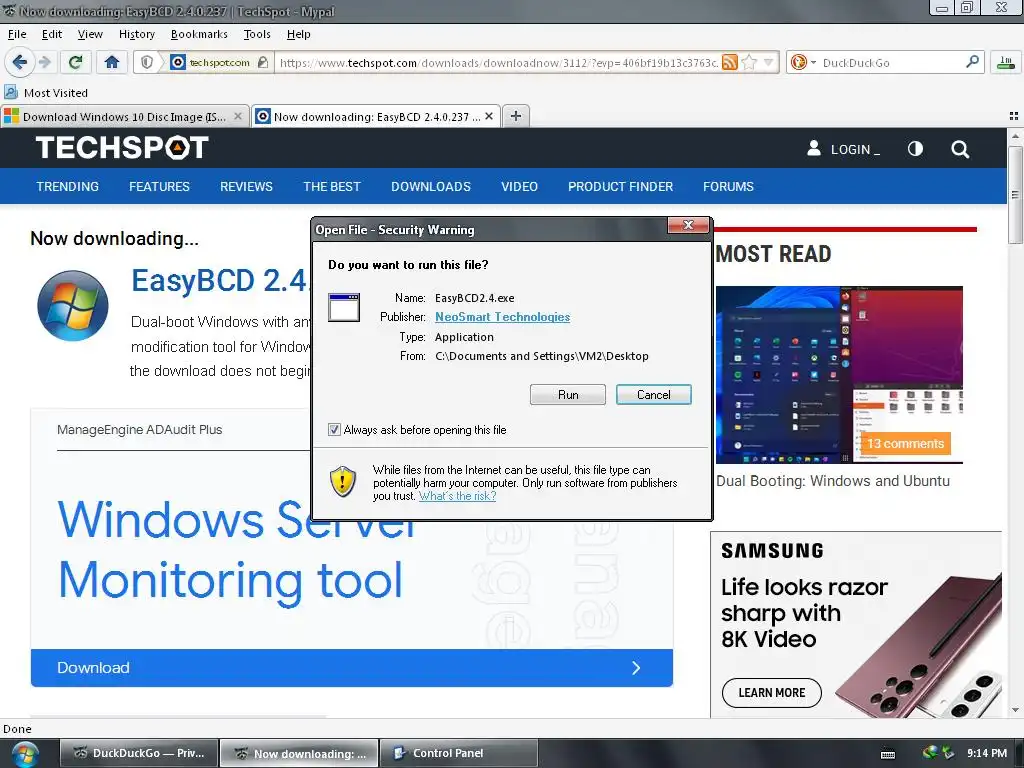Switch to DuckDuckGo taskbar window
The width and height of the screenshot is (1024, 768).
pos(139,753)
